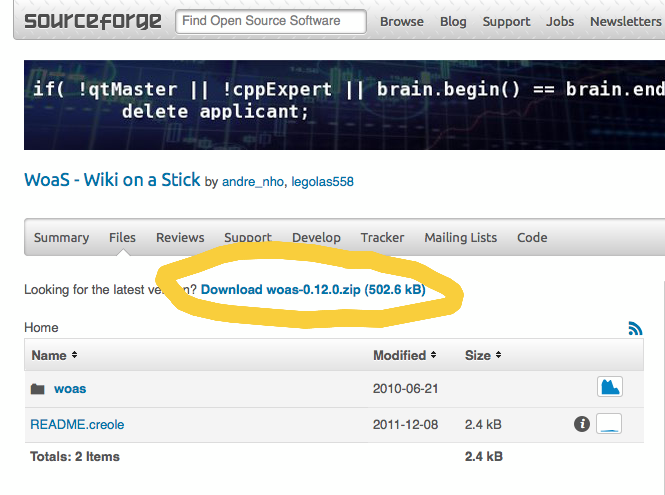Image resolution: width=665 pixels, height=495 pixels.
Task: Click the SourceForge logo
Action: (92, 21)
